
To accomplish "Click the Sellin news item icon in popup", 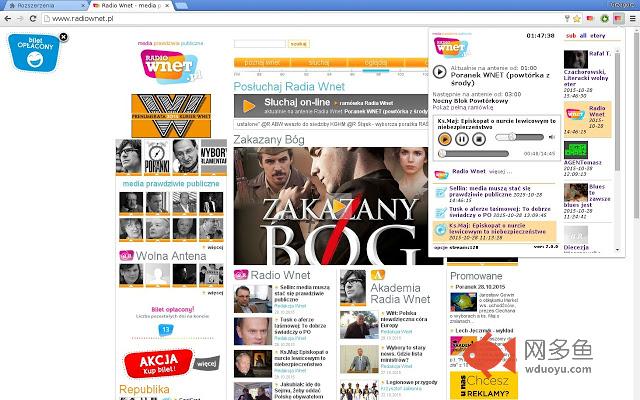I will pos(440,192).
